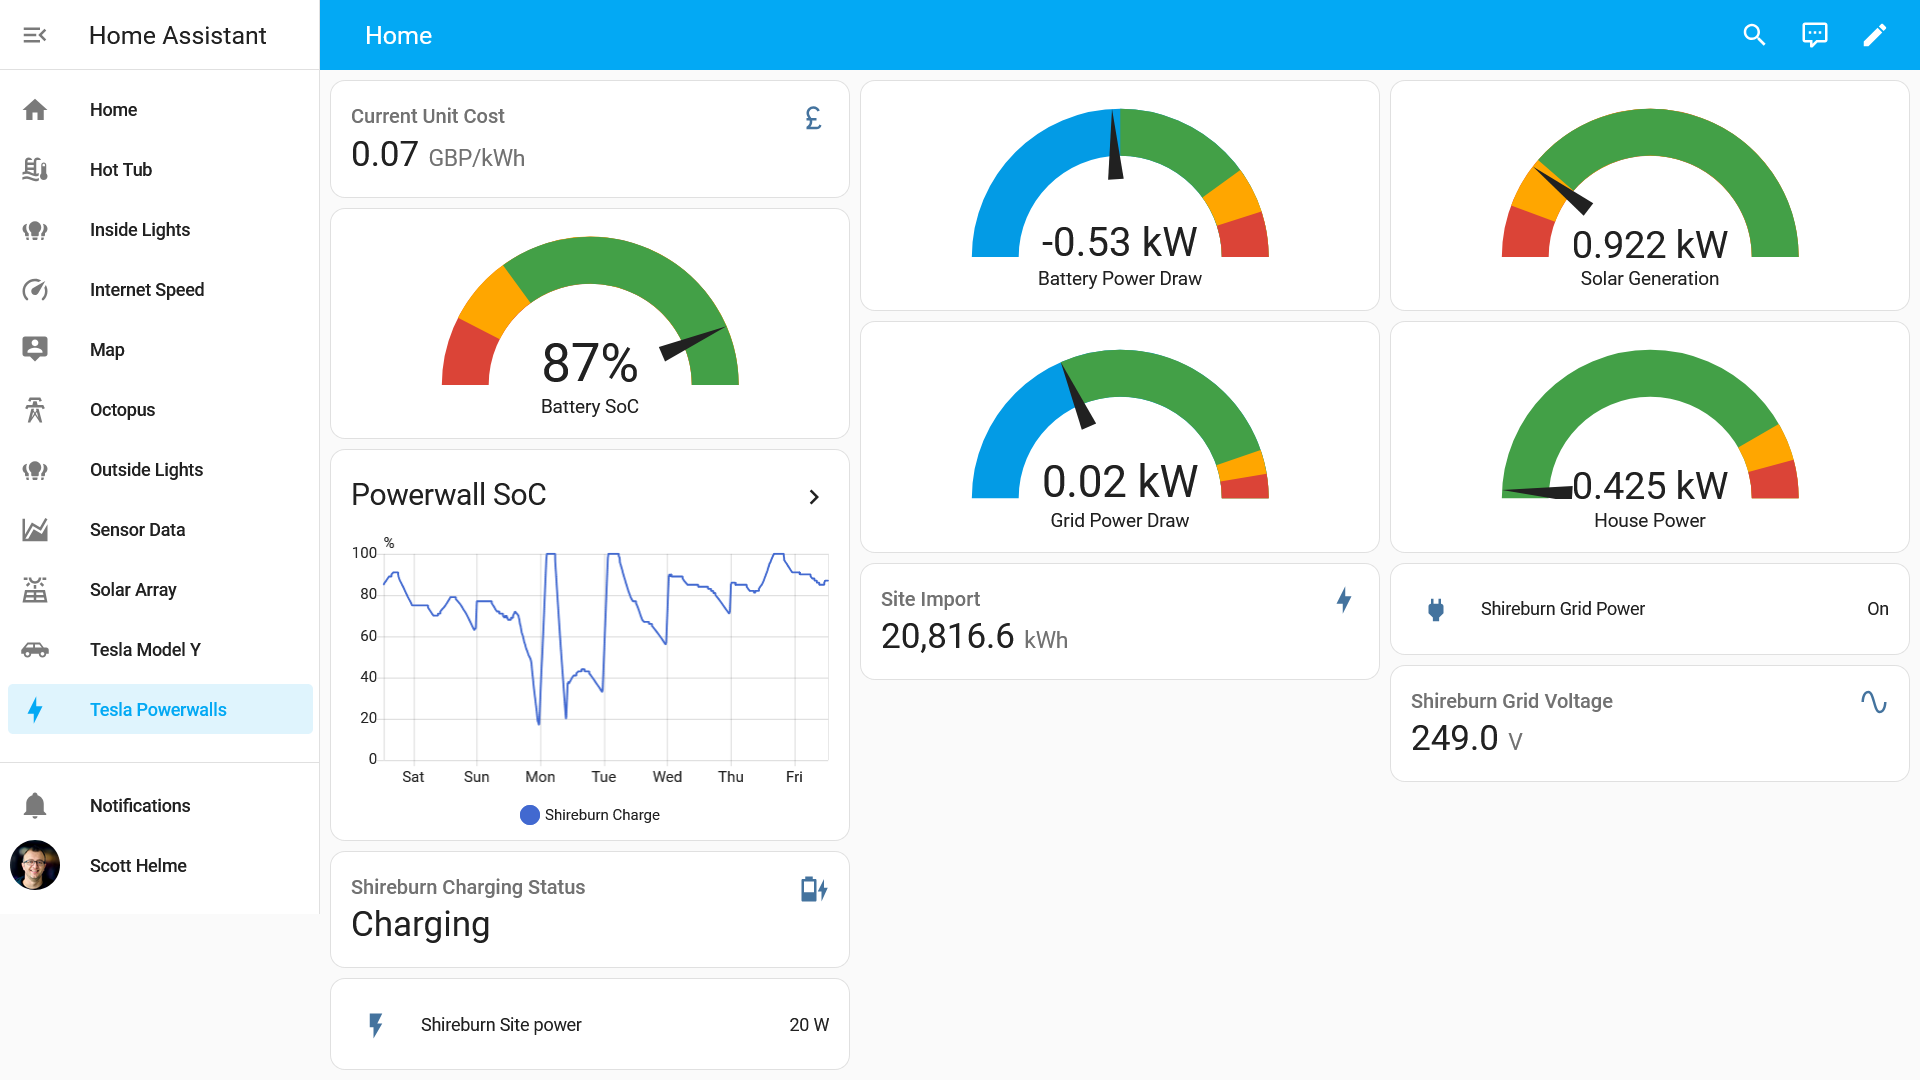Viewport: 1920px width, 1080px height.
Task: Click the pencil edit dashboard icon
Action: [1874, 35]
